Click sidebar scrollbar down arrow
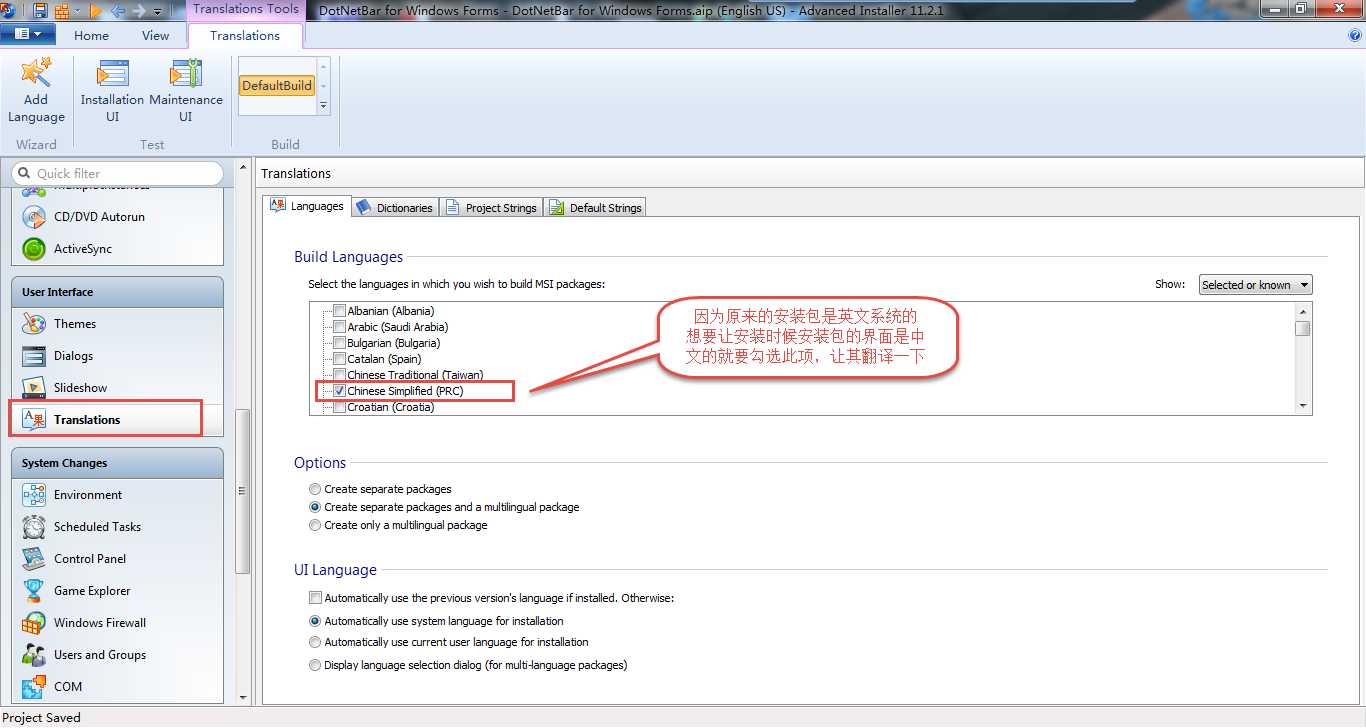Screen dimensions: 1366x728 point(242,697)
